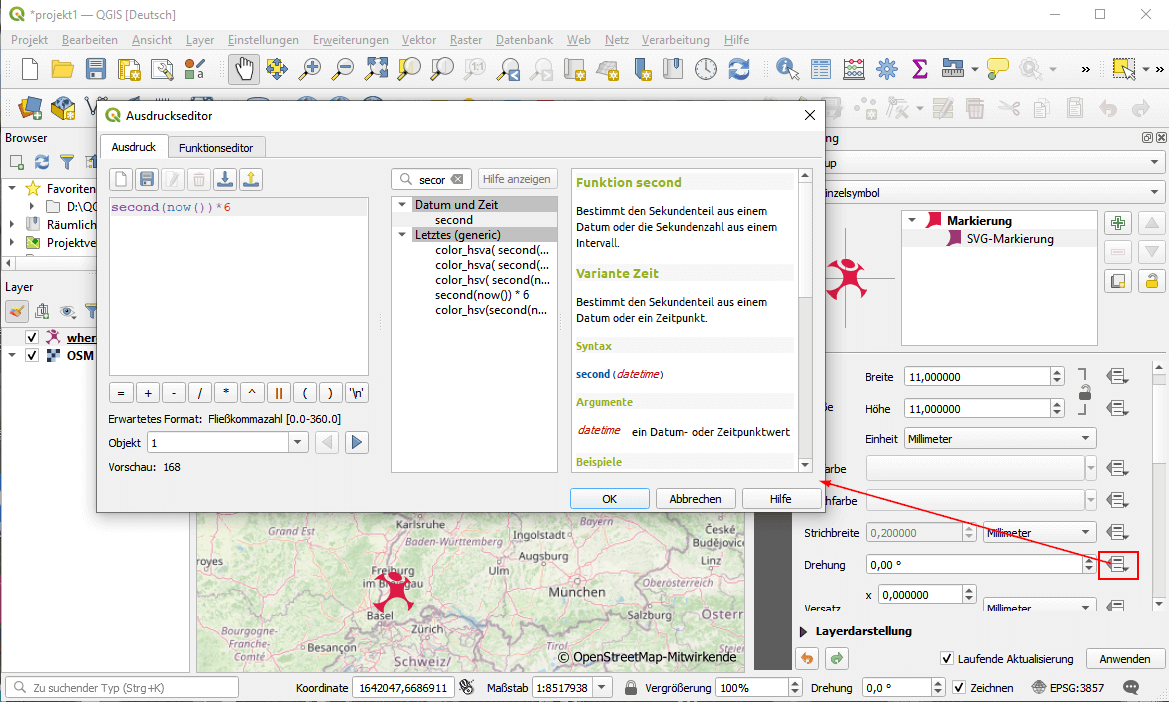Open the attribute table from toolbar
1169x702 pixels.
[821, 69]
